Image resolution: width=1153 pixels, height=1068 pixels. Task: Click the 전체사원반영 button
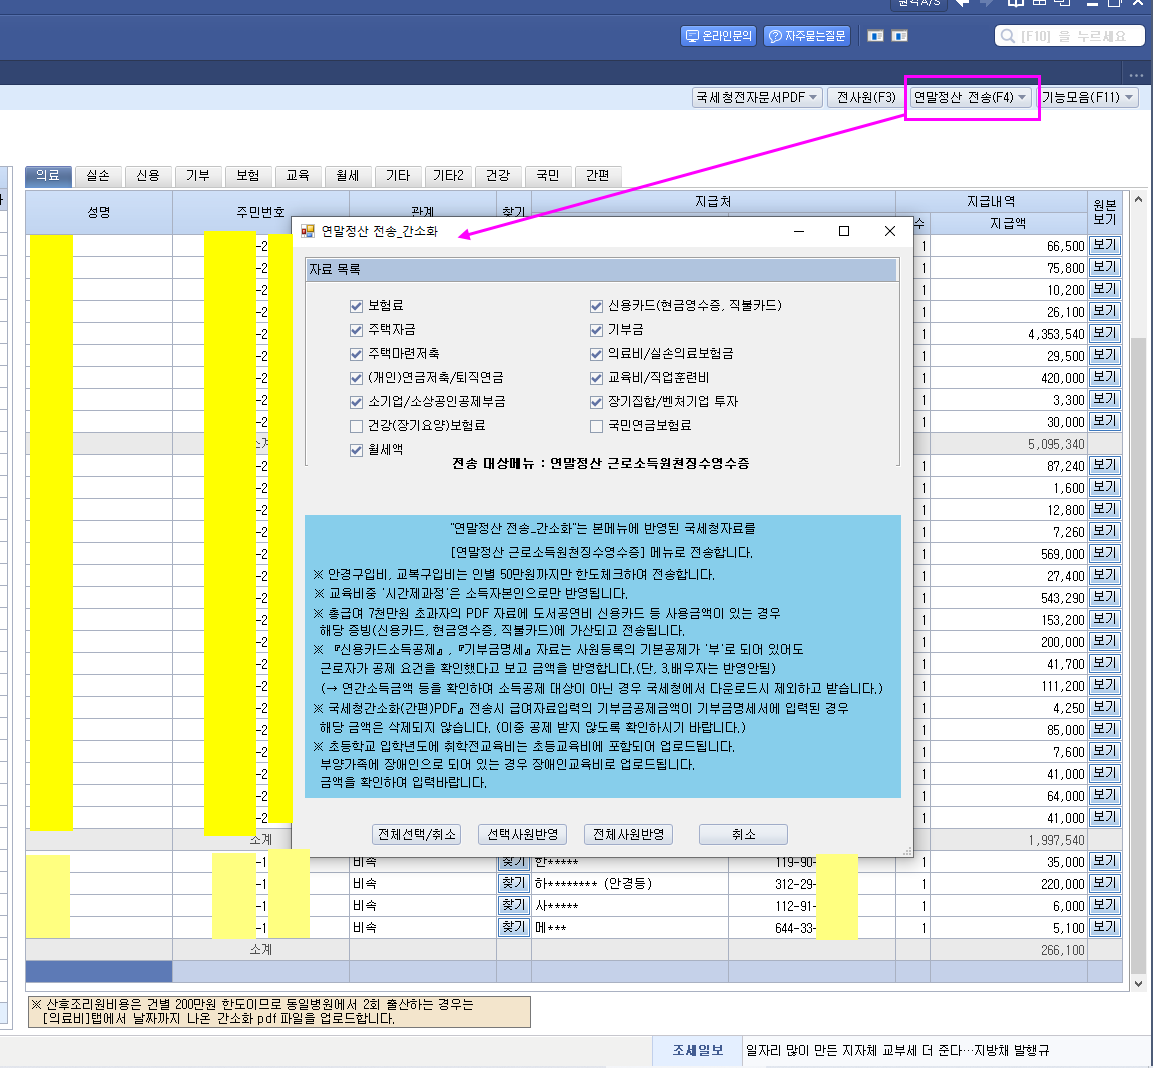point(629,834)
